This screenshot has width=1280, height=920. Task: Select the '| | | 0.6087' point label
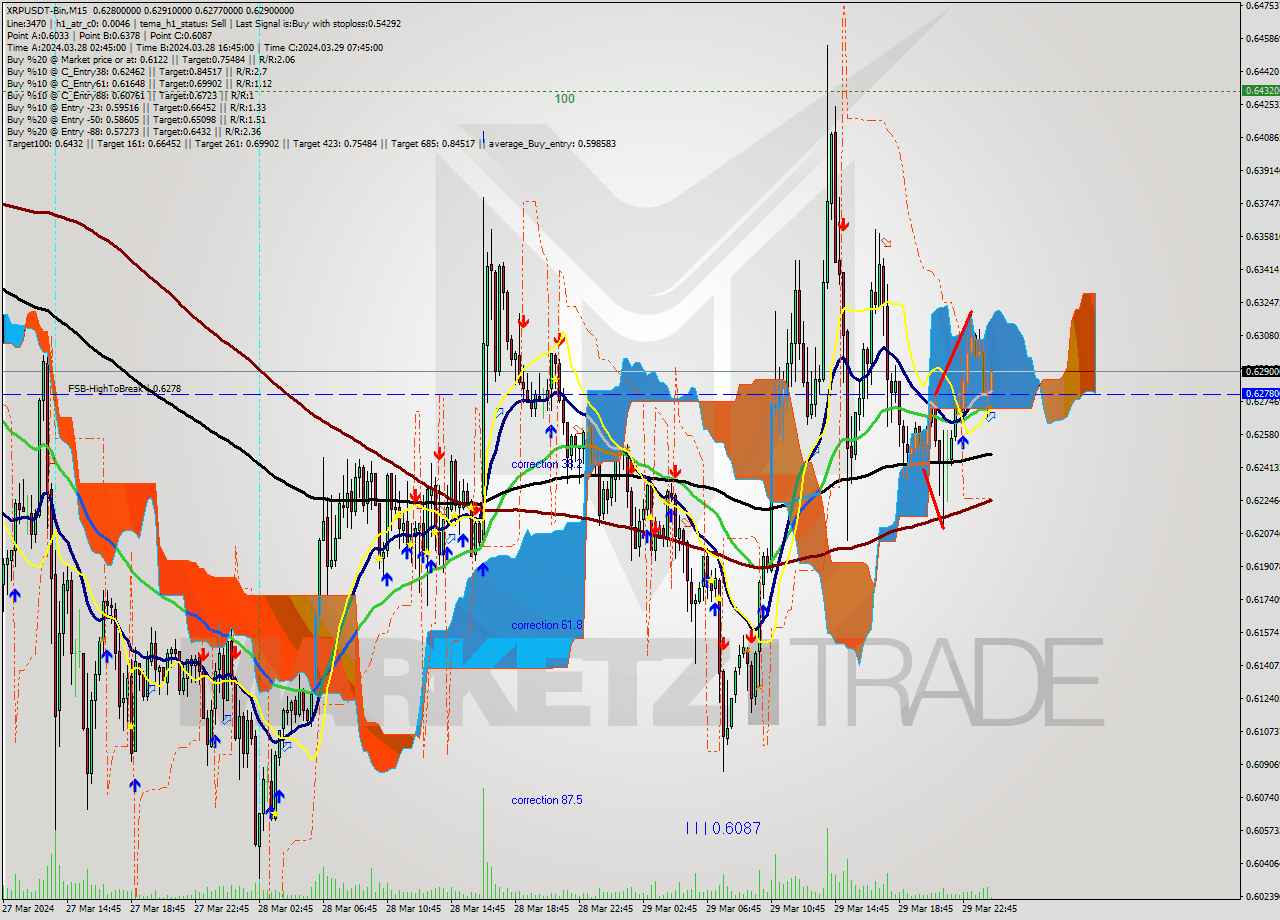click(x=723, y=828)
